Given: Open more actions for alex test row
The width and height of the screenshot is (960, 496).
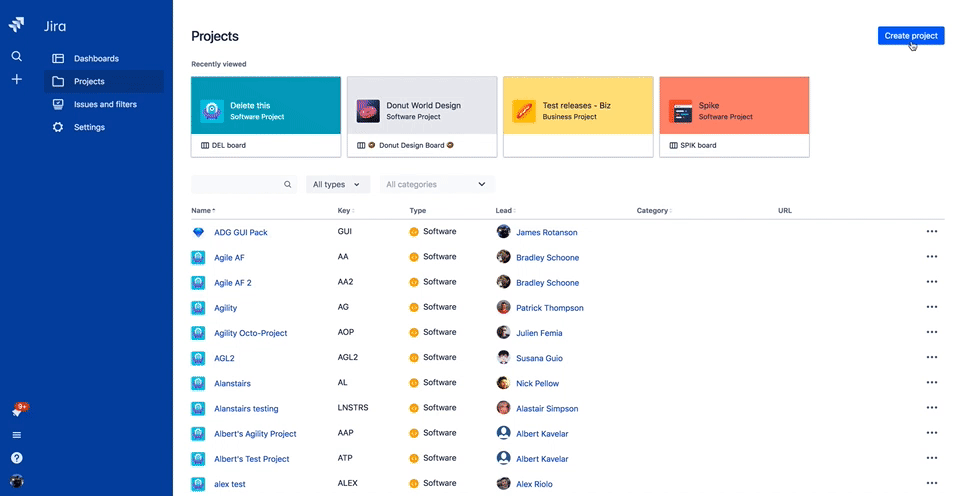Looking at the screenshot, I should click(932, 483).
